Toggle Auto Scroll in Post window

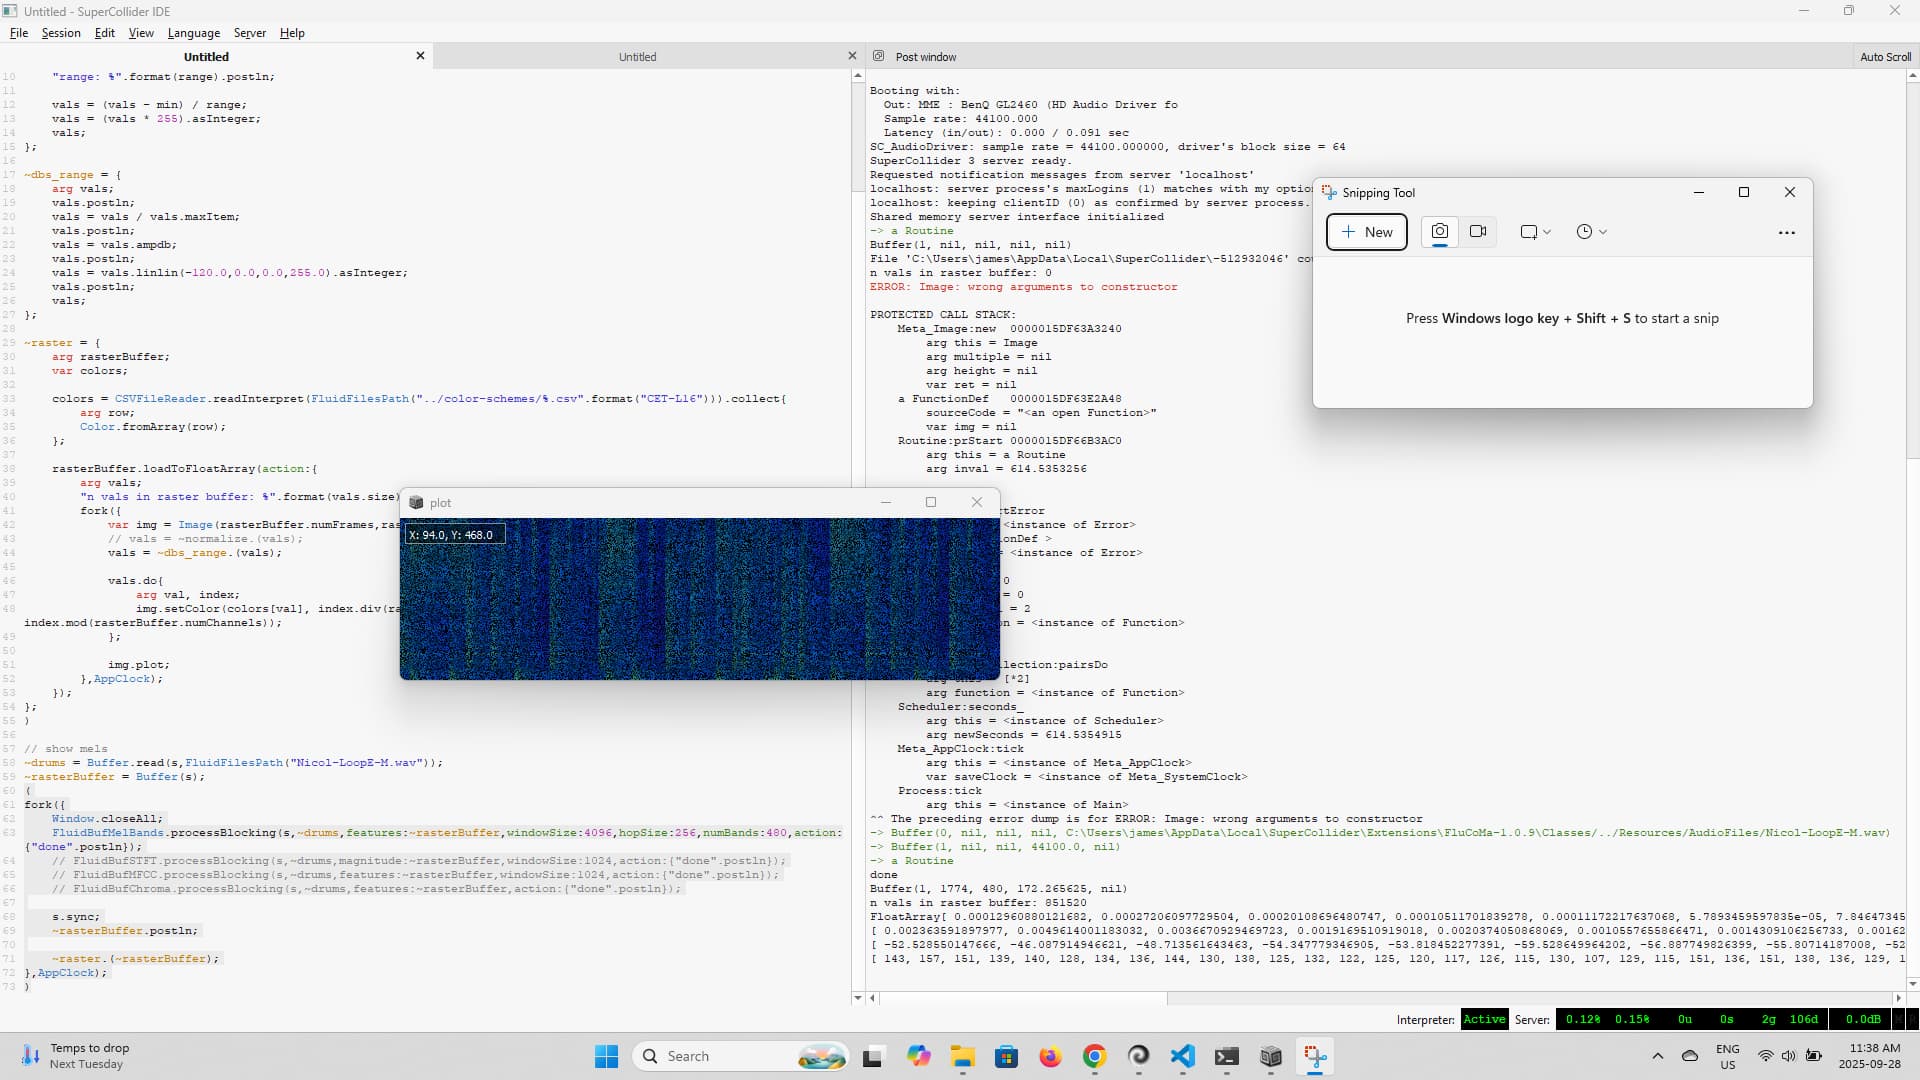(1884, 57)
